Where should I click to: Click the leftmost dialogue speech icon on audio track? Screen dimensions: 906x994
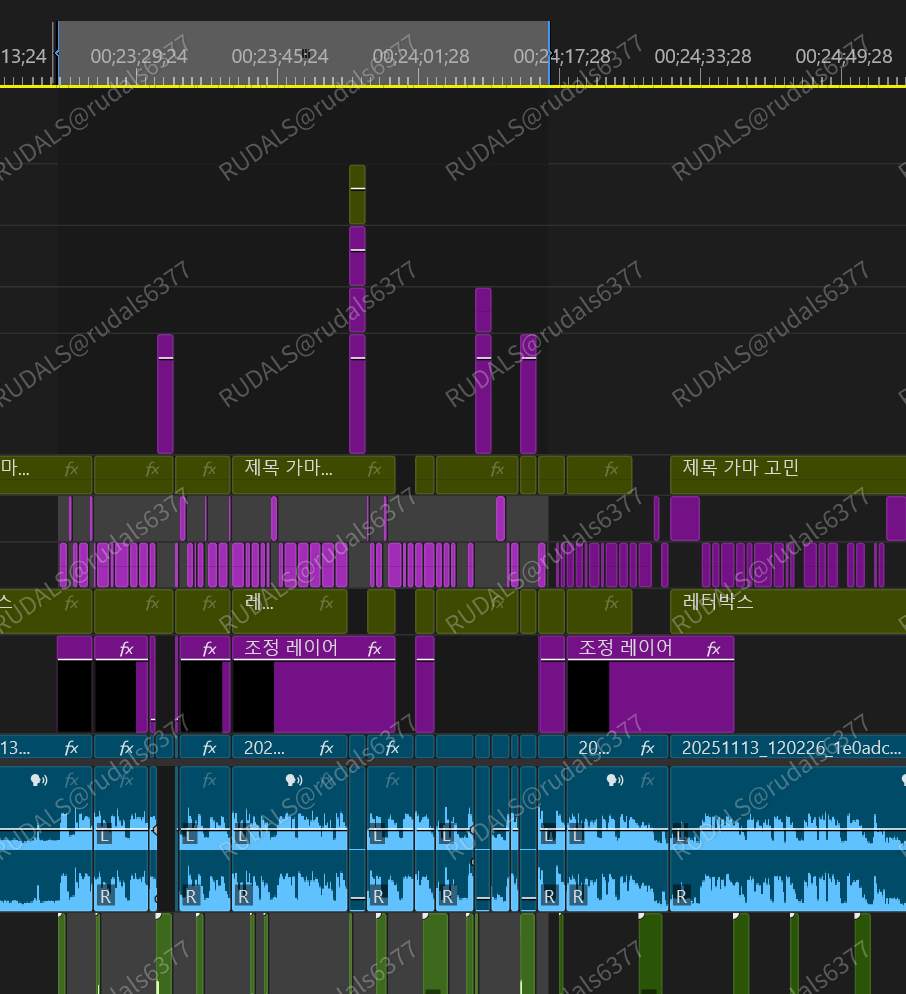[39, 780]
